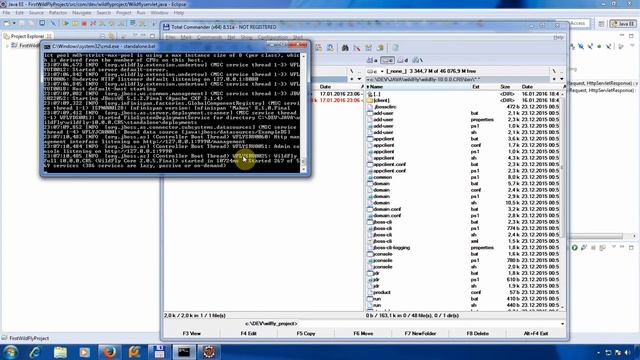Image resolution: width=640 pixels, height=360 pixels.
Task: Open the Java EE perspective button in Eclipse
Action: point(622,24)
